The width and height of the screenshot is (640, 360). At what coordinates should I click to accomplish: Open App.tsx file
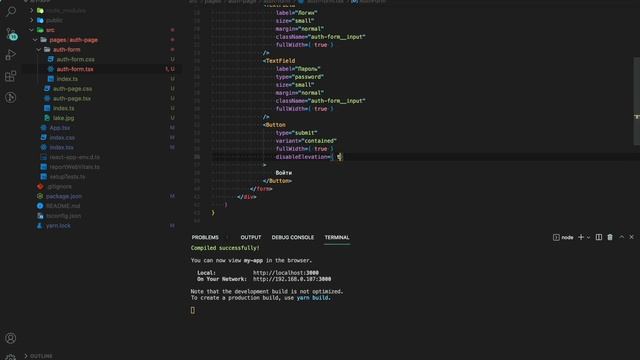tap(60, 128)
